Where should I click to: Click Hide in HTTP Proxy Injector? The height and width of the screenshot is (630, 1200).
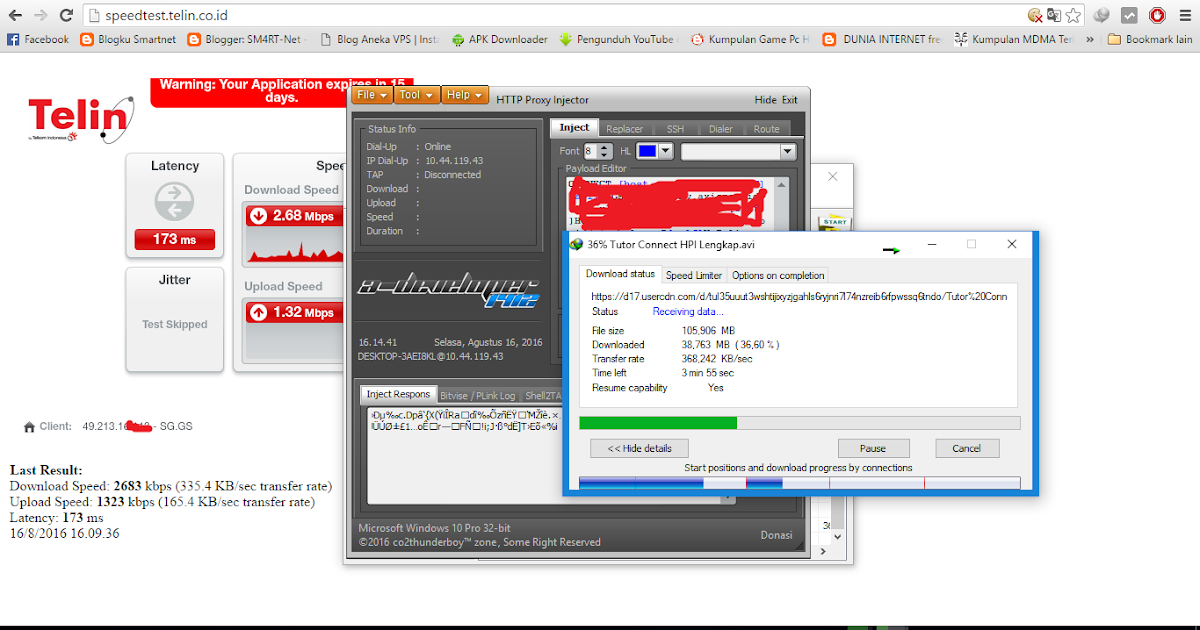click(765, 100)
